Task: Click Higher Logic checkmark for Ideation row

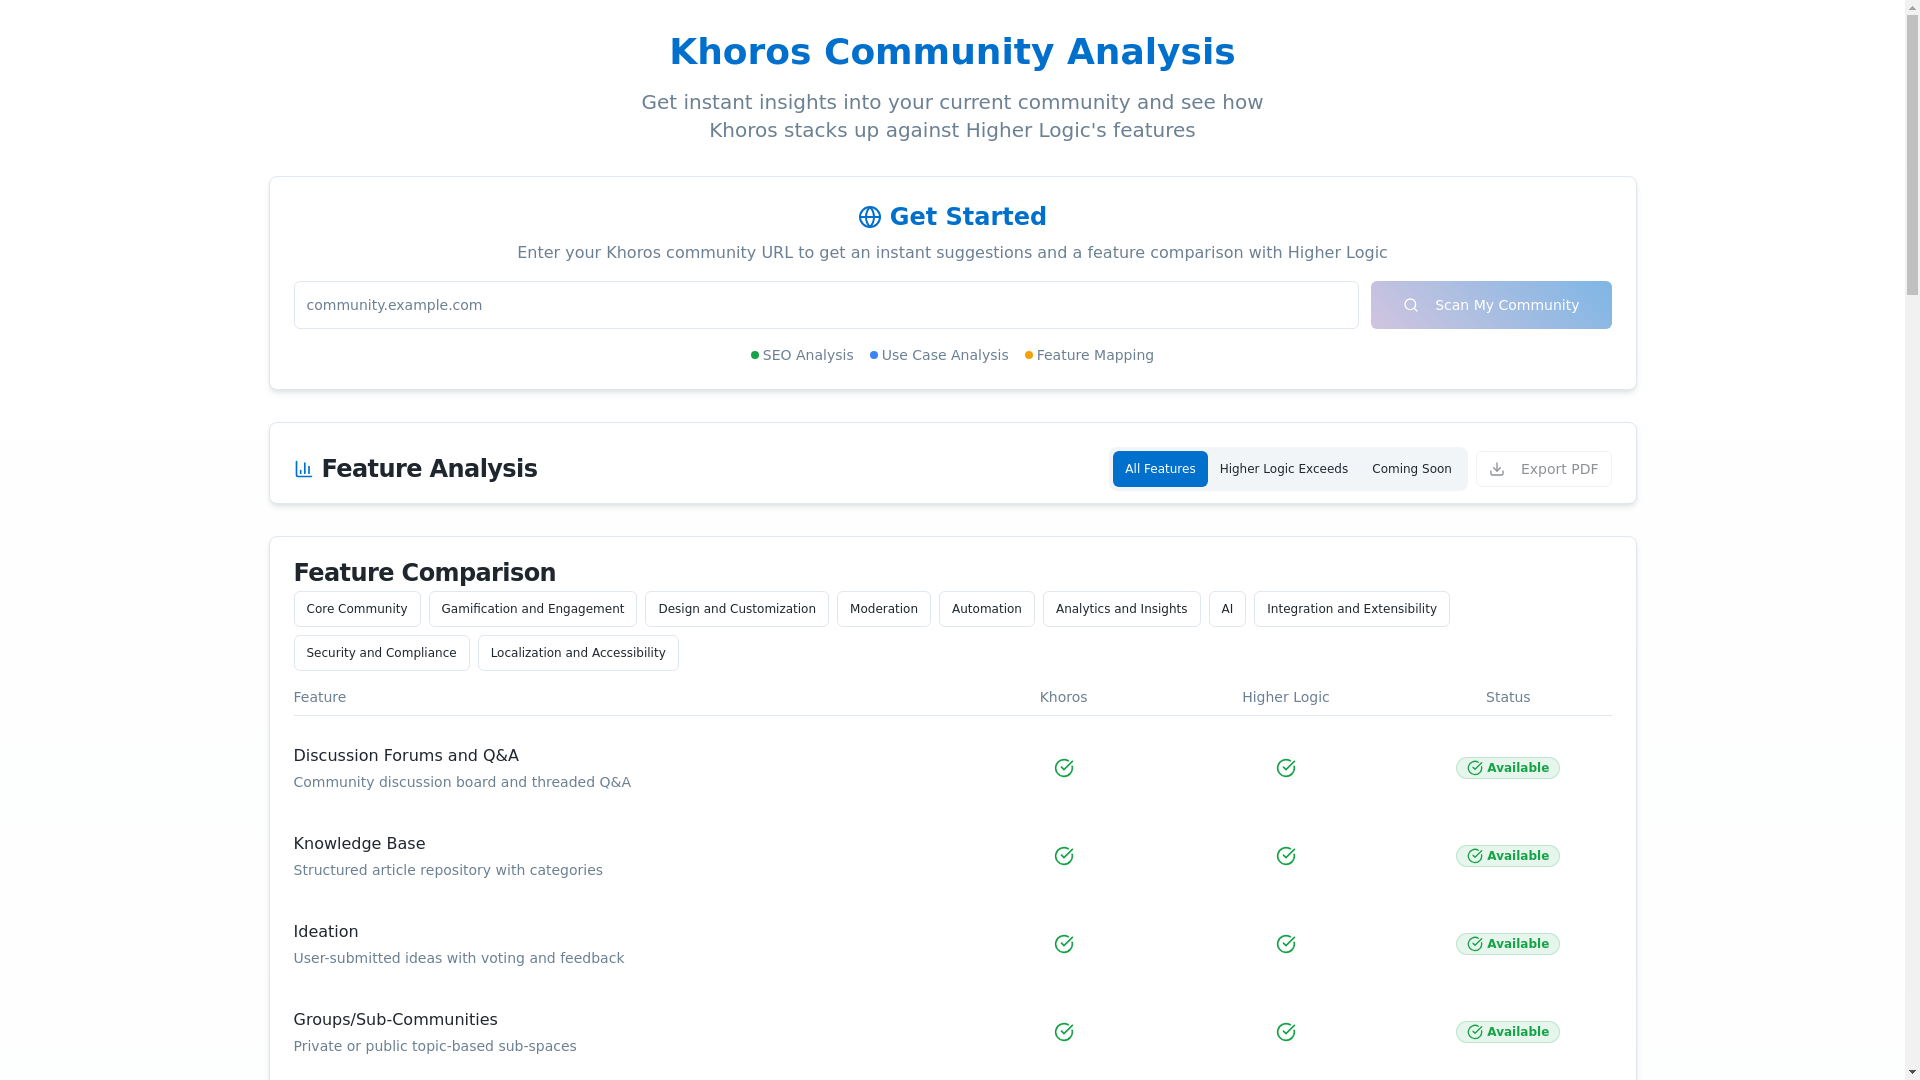Action: 1285,944
